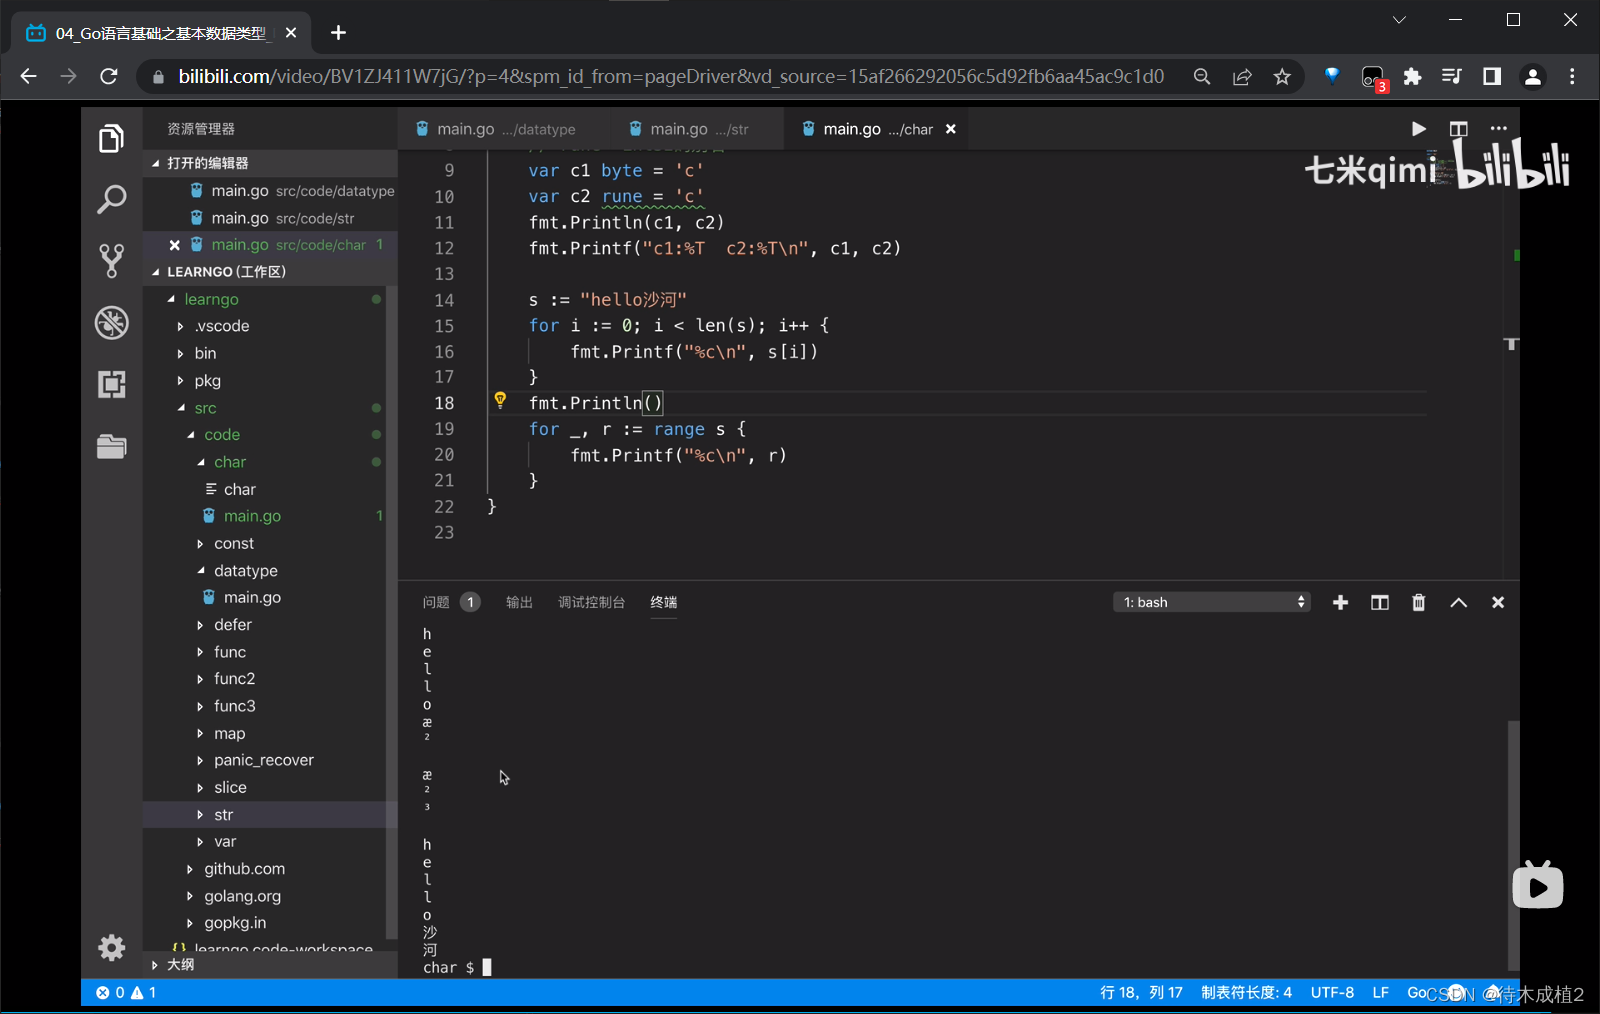Screen dimensions: 1600x1014
Task: Select the 1: bash terminal dropdown
Action: coord(1212,602)
